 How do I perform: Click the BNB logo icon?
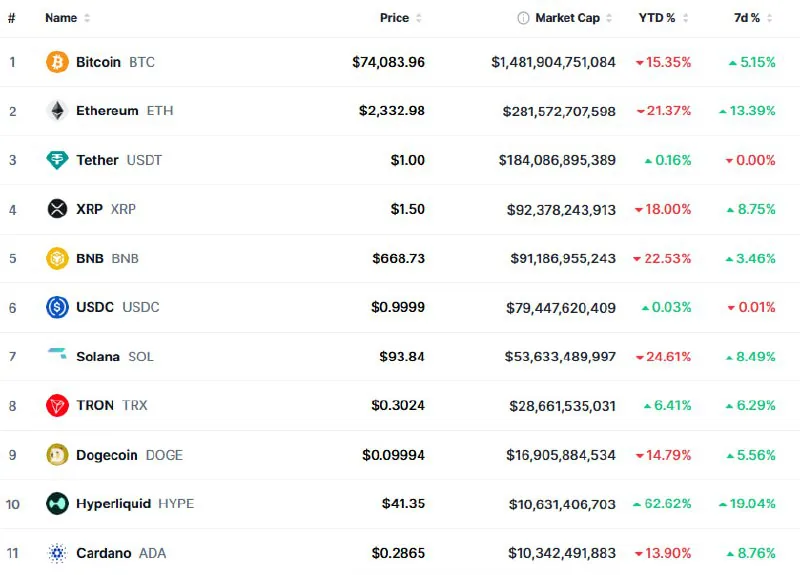tap(58, 258)
